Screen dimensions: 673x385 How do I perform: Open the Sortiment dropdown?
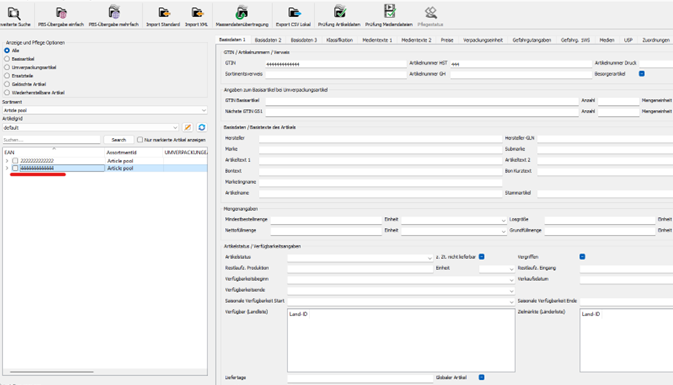point(105,110)
